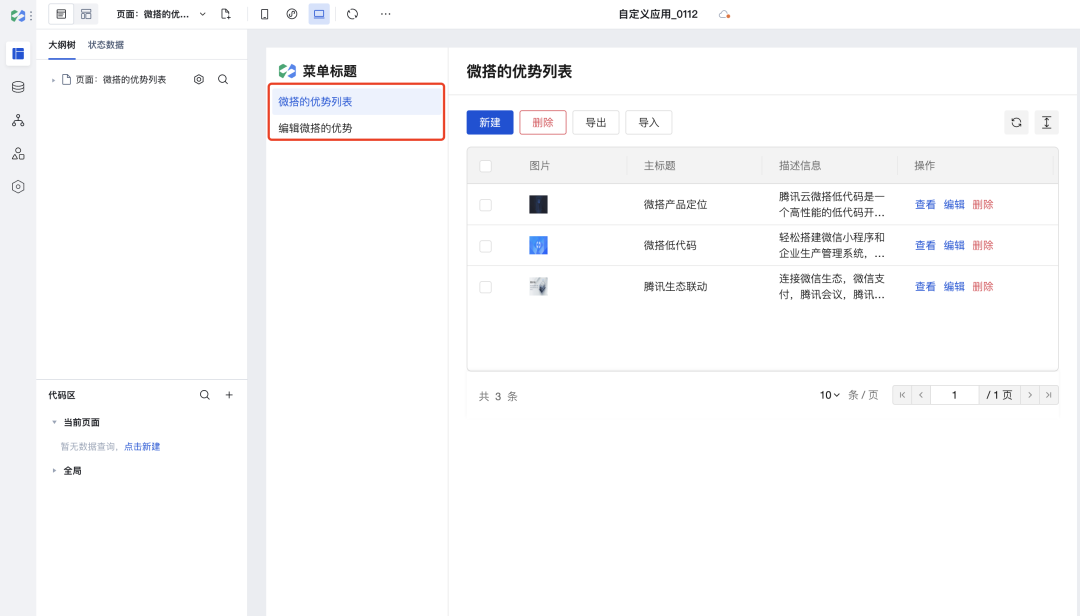Expand the 页面: 微搭的优势列表 tree node
The height and width of the screenshot is (616, 1080).
click(x=54, y=80)
